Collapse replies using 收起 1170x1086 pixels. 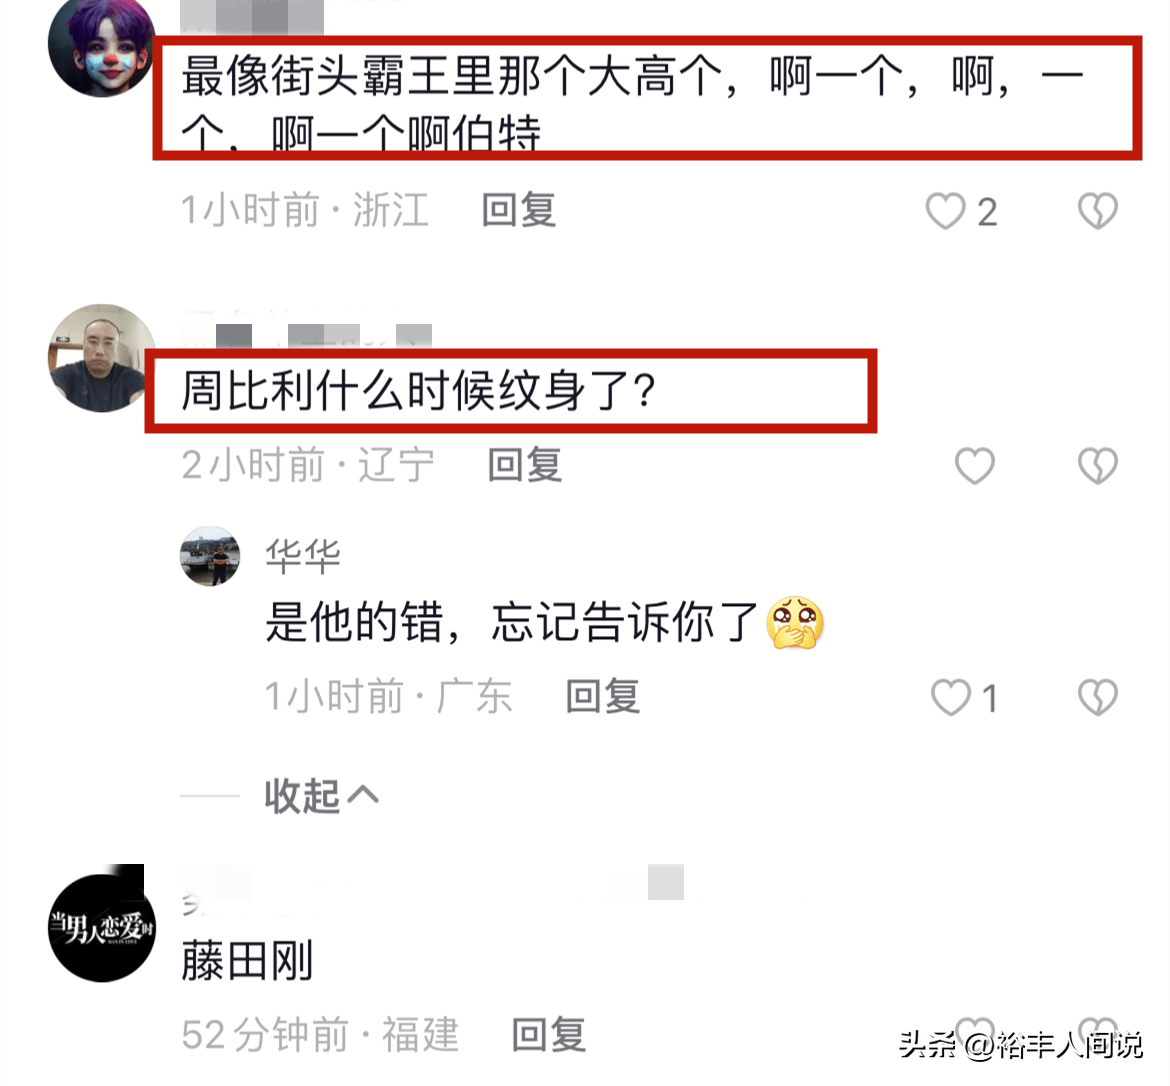tap(322, 796)
